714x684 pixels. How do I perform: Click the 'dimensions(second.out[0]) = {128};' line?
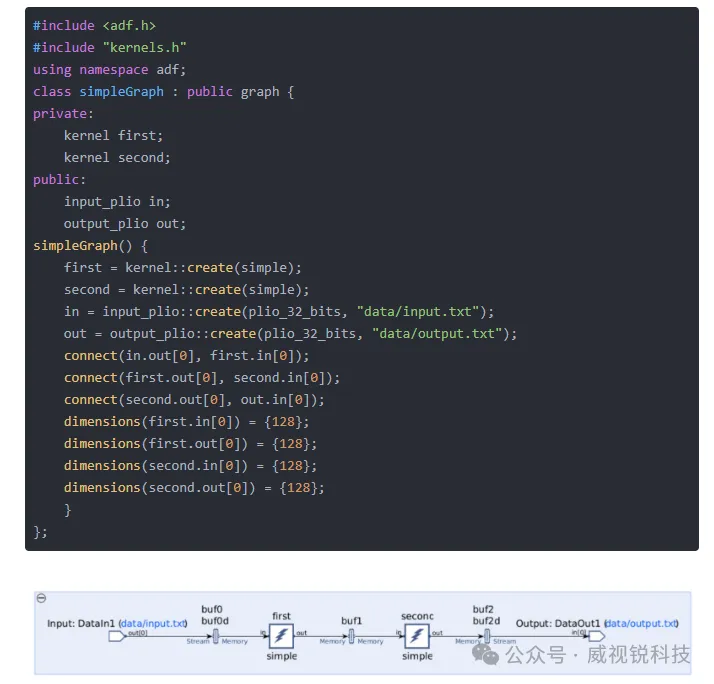tap(194, 488)
